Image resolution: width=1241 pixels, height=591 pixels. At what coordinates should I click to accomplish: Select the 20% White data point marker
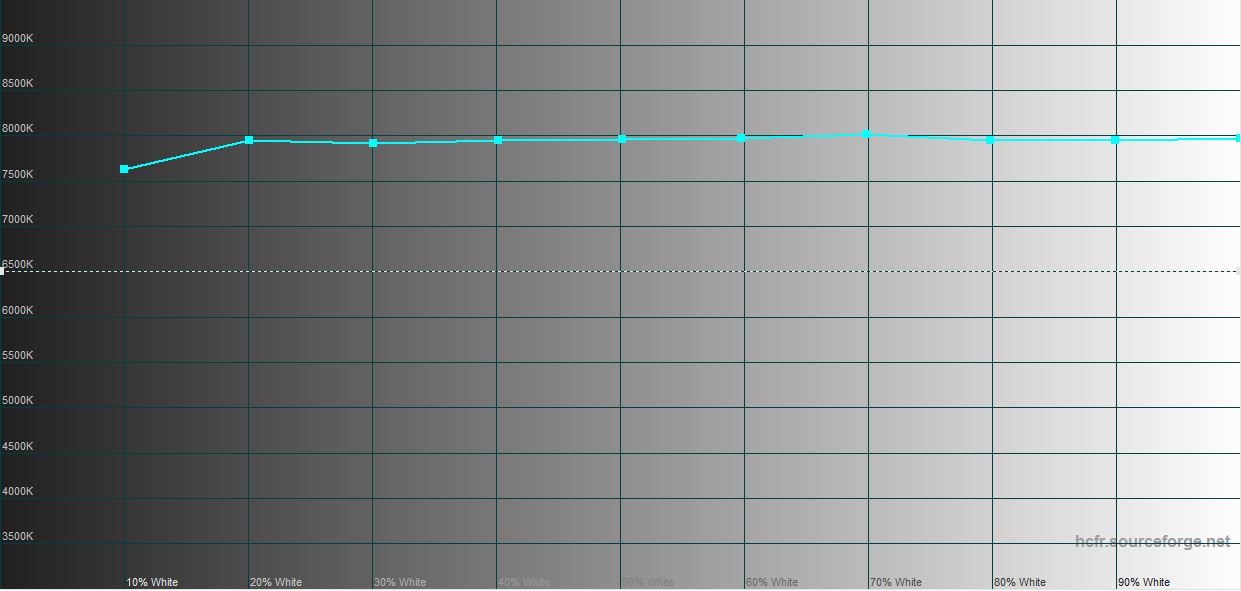(249, 140)
